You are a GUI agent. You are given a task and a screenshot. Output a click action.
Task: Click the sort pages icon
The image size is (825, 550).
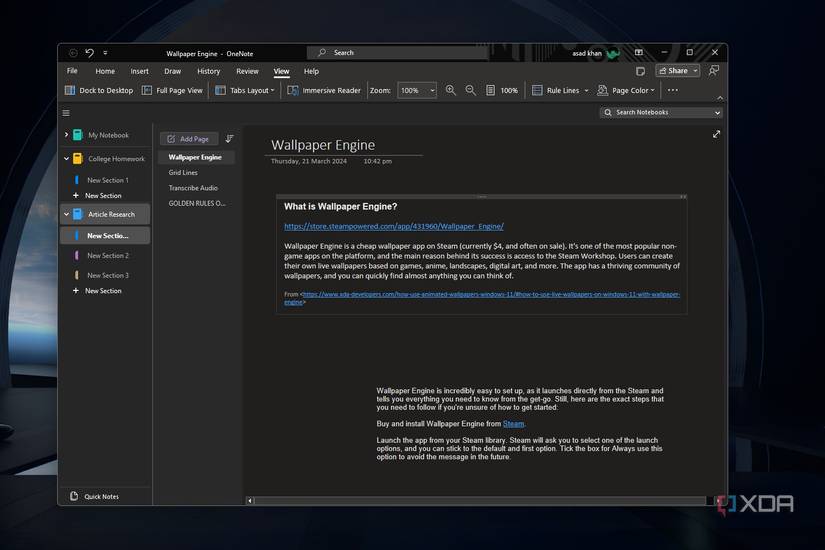(229, 139)
